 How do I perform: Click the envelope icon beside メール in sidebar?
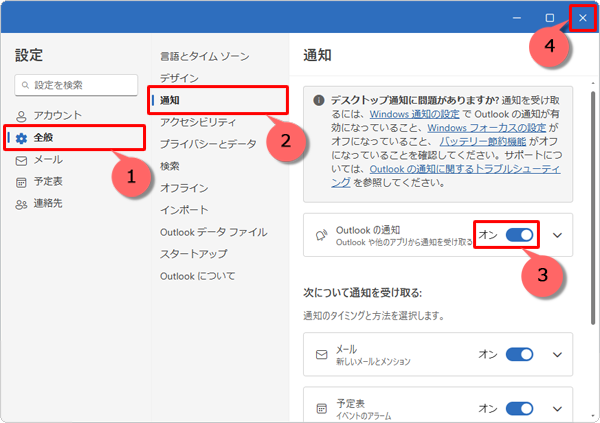(21, 161)
